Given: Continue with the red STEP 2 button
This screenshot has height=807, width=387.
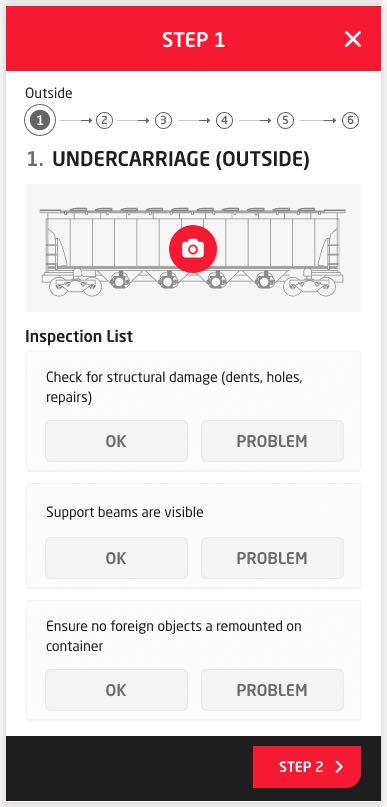Looking at the screenshot, I should pyautogui.click(x=307, y=767).
